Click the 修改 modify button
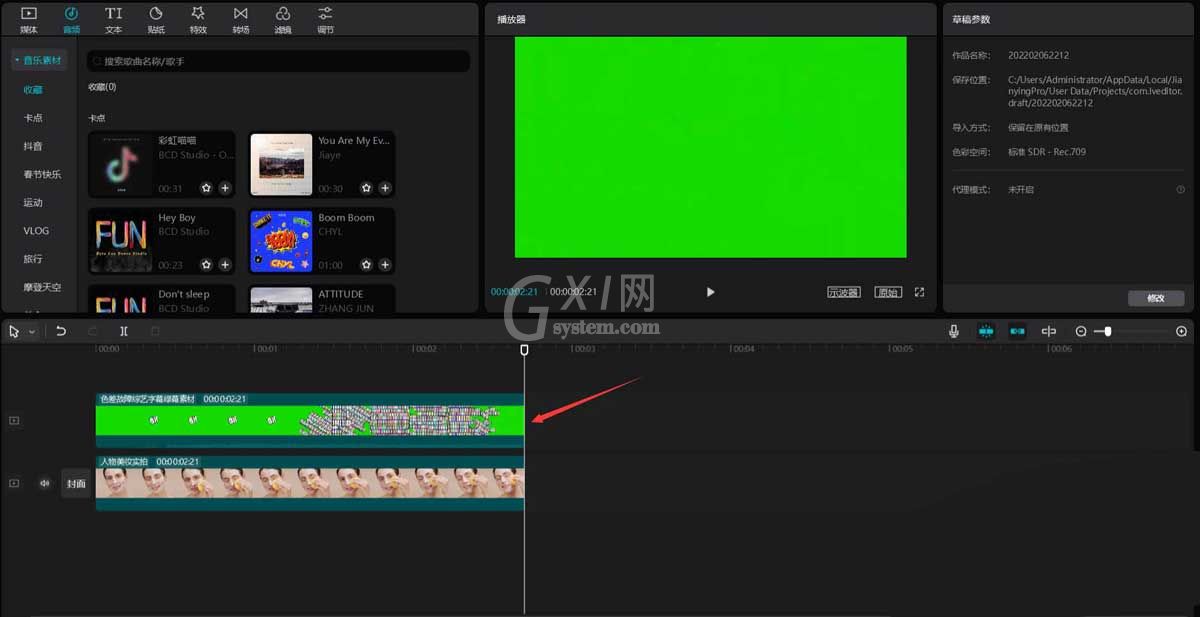This screenshot has height=617, width=1200. [x=1156, y=298]
